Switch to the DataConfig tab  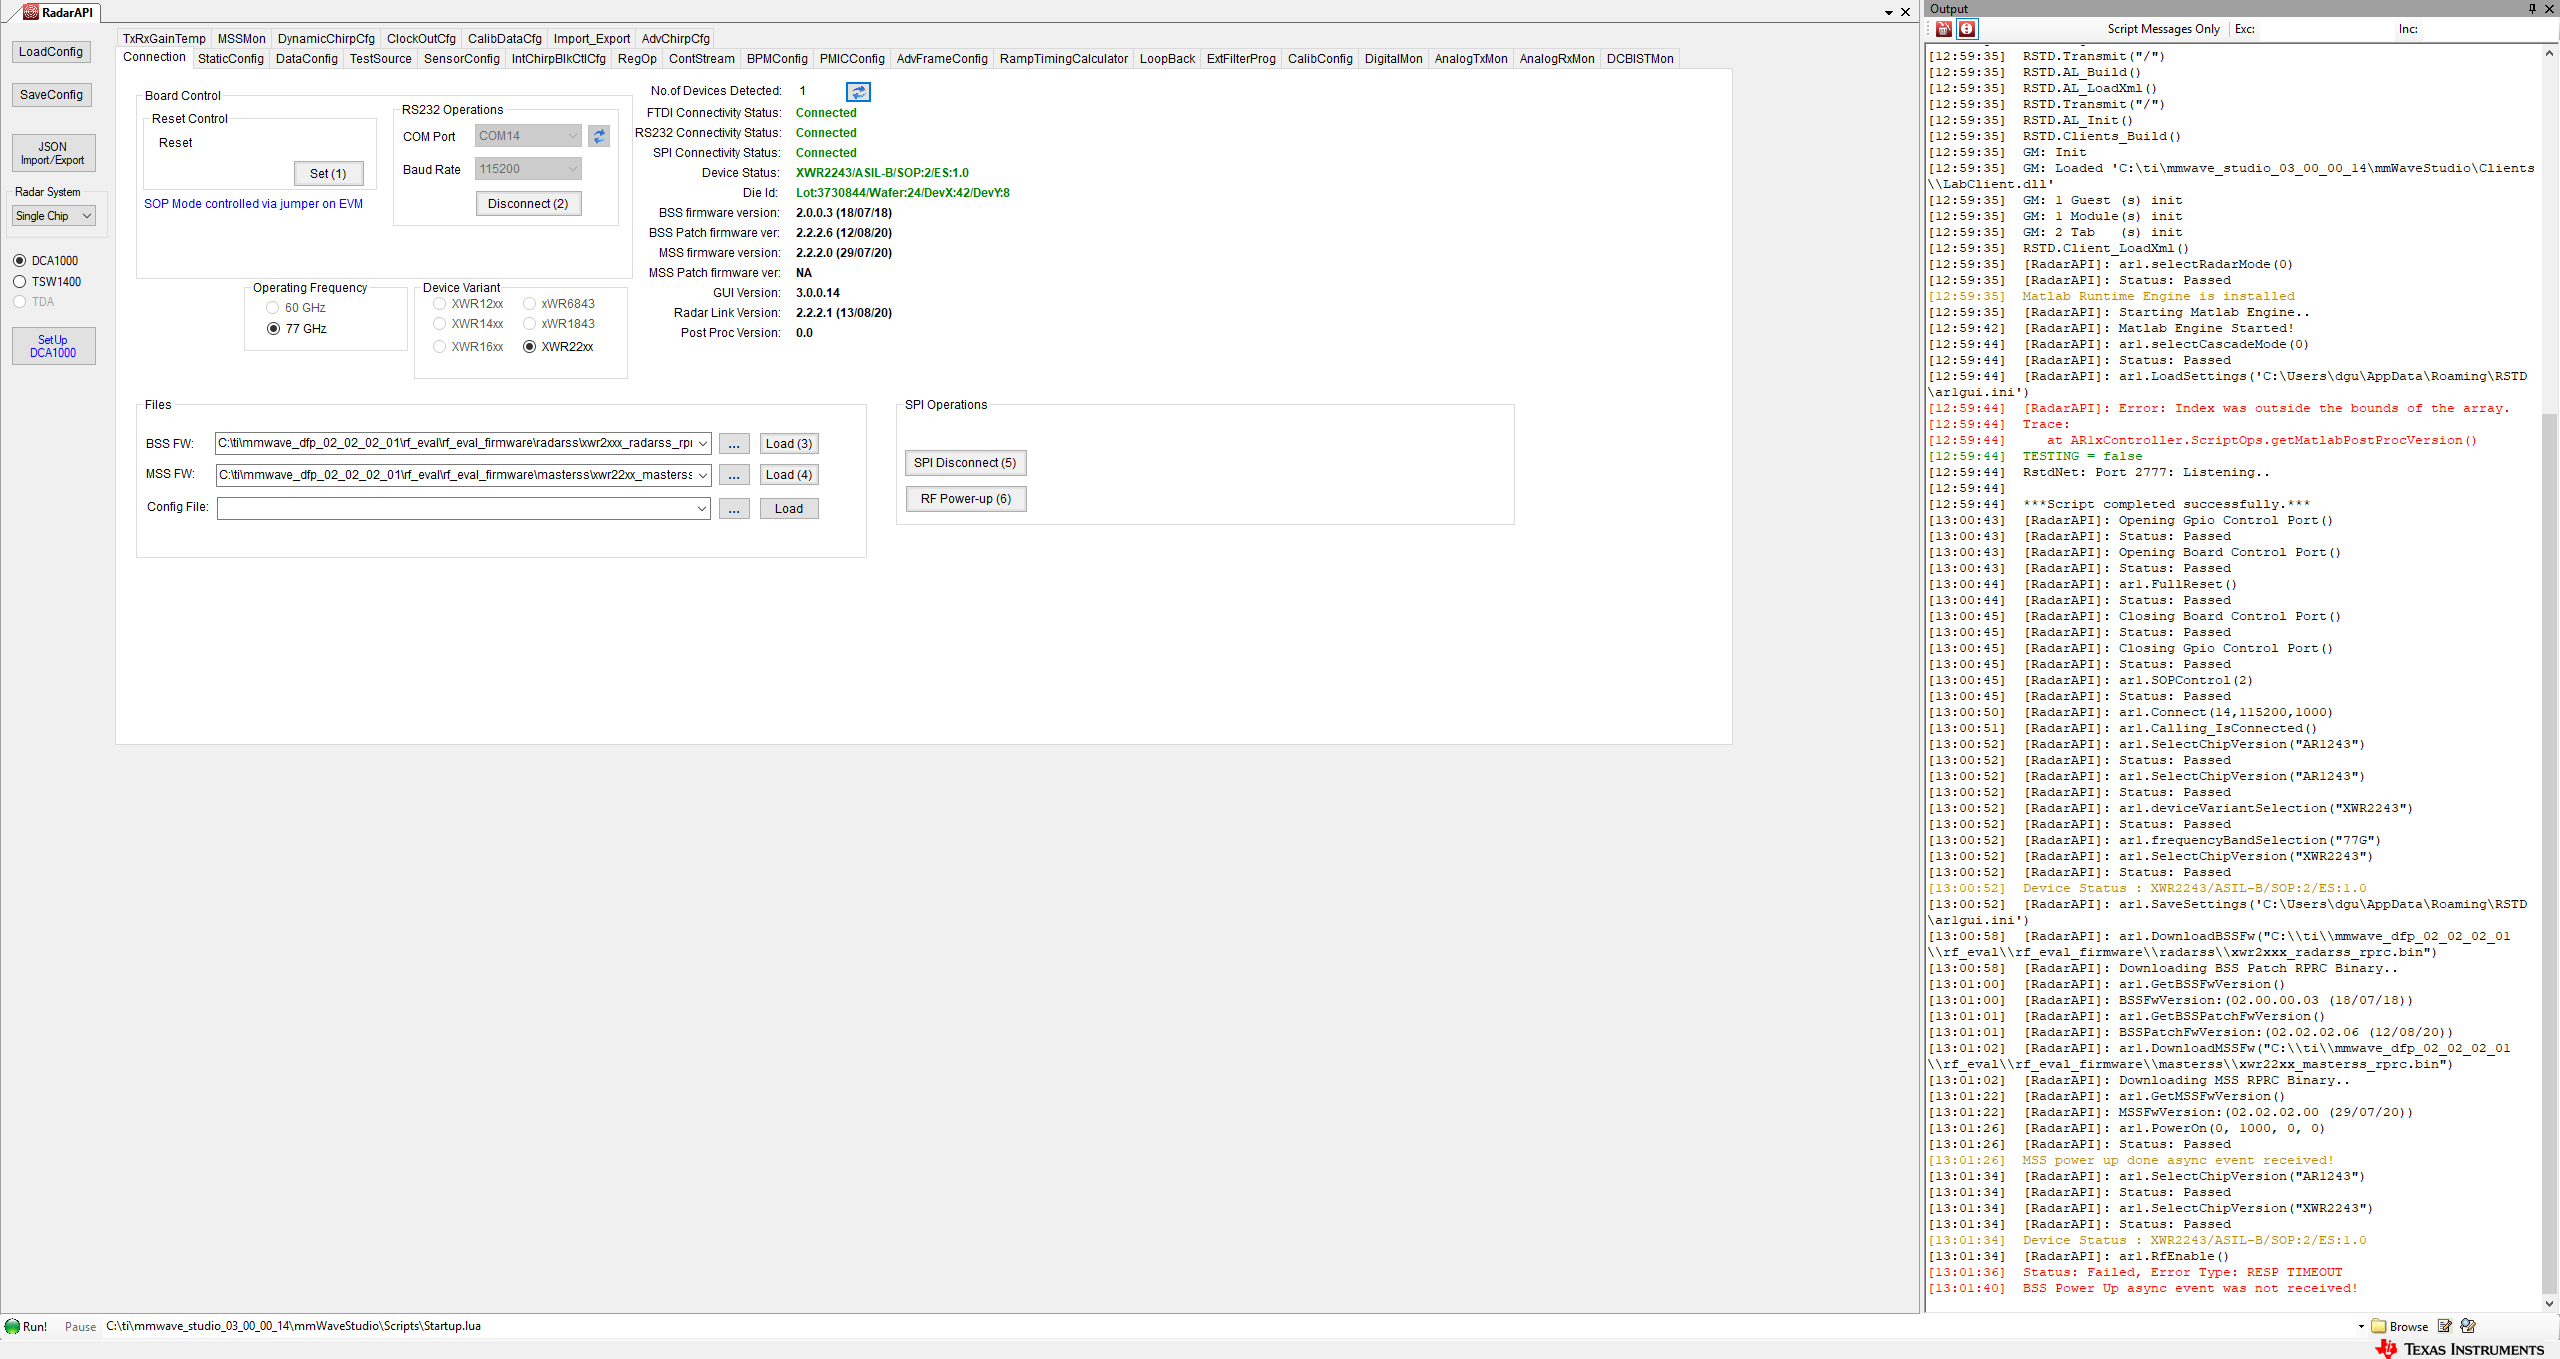pyautogui.click(x=306, y=59)
